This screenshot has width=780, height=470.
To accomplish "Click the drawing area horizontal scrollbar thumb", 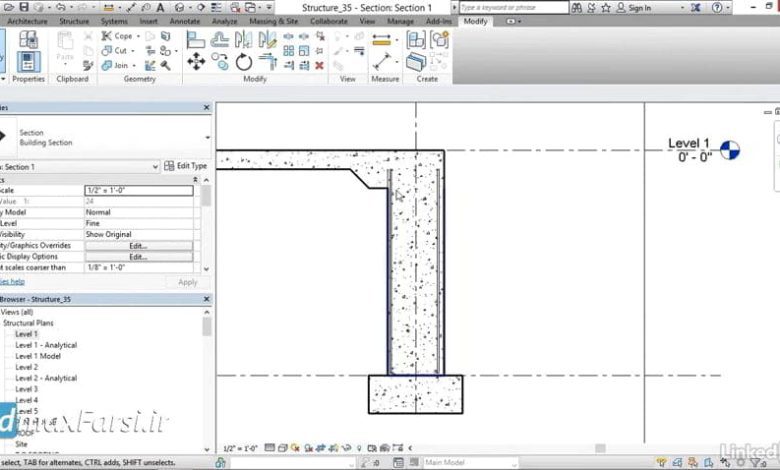I will coord(600,448).
